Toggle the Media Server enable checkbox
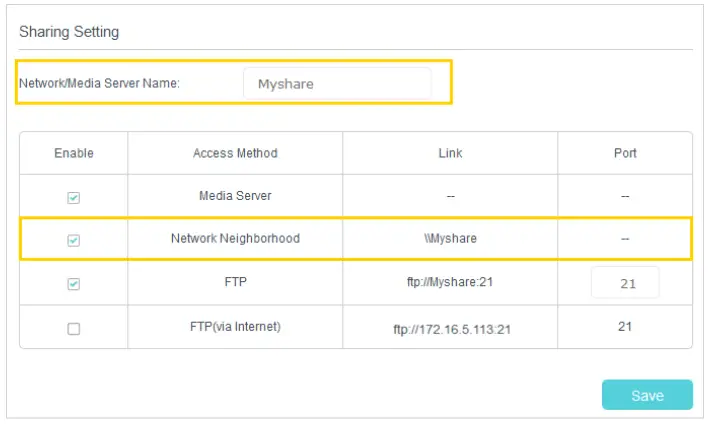This screenshot has height=424, width=711. pos(74,198)
